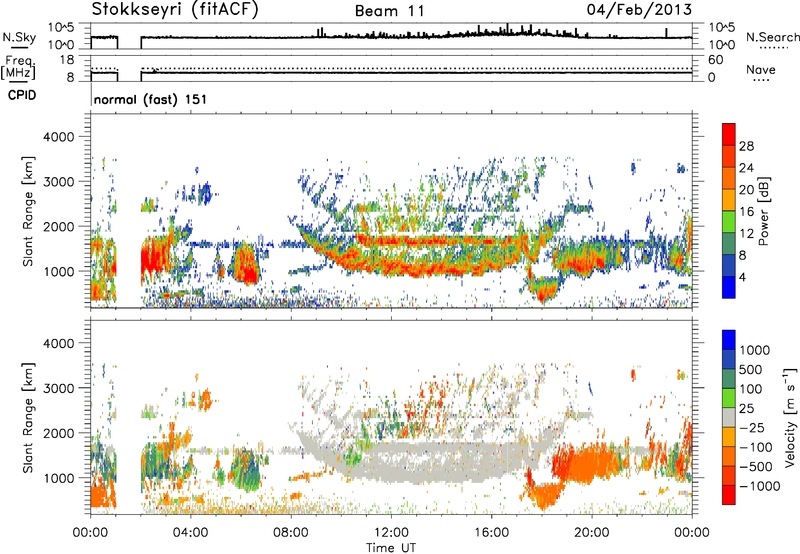This screenshot has width=800, height=554.
Task: Select the -25 label on Velocity scale
Action: (752, 427)
